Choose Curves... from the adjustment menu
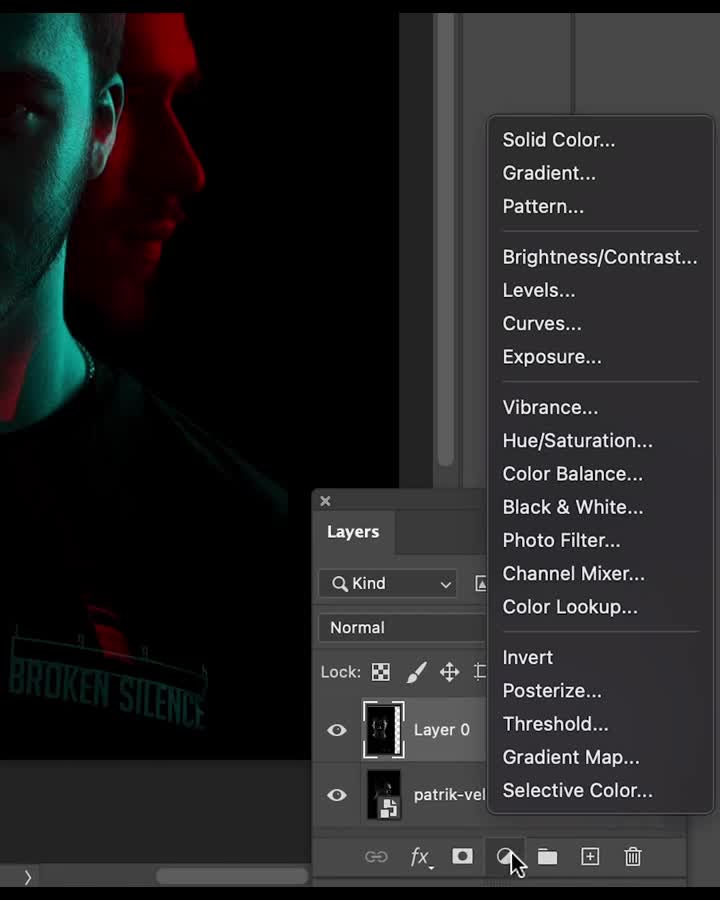The image size is (720, 900). pos(542,324)
